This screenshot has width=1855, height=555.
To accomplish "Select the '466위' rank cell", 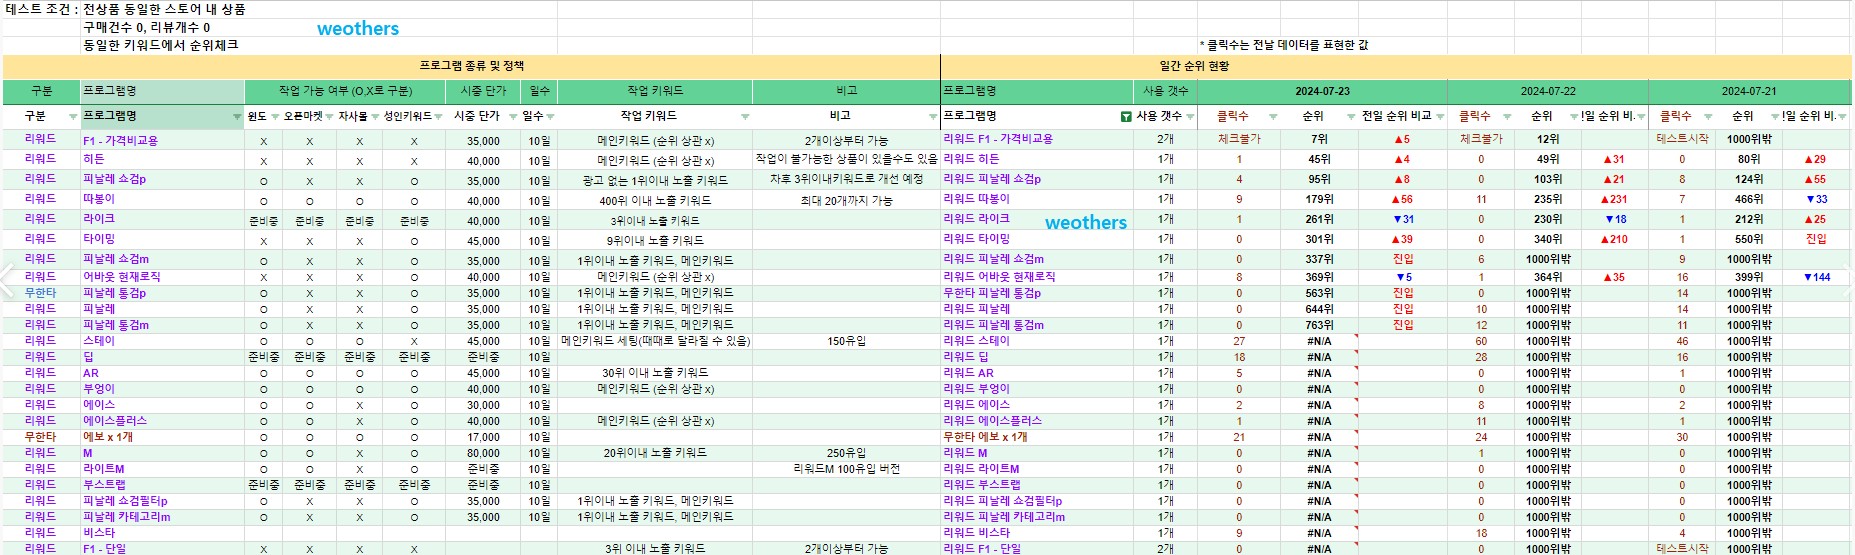I will tap(1749, 199).
